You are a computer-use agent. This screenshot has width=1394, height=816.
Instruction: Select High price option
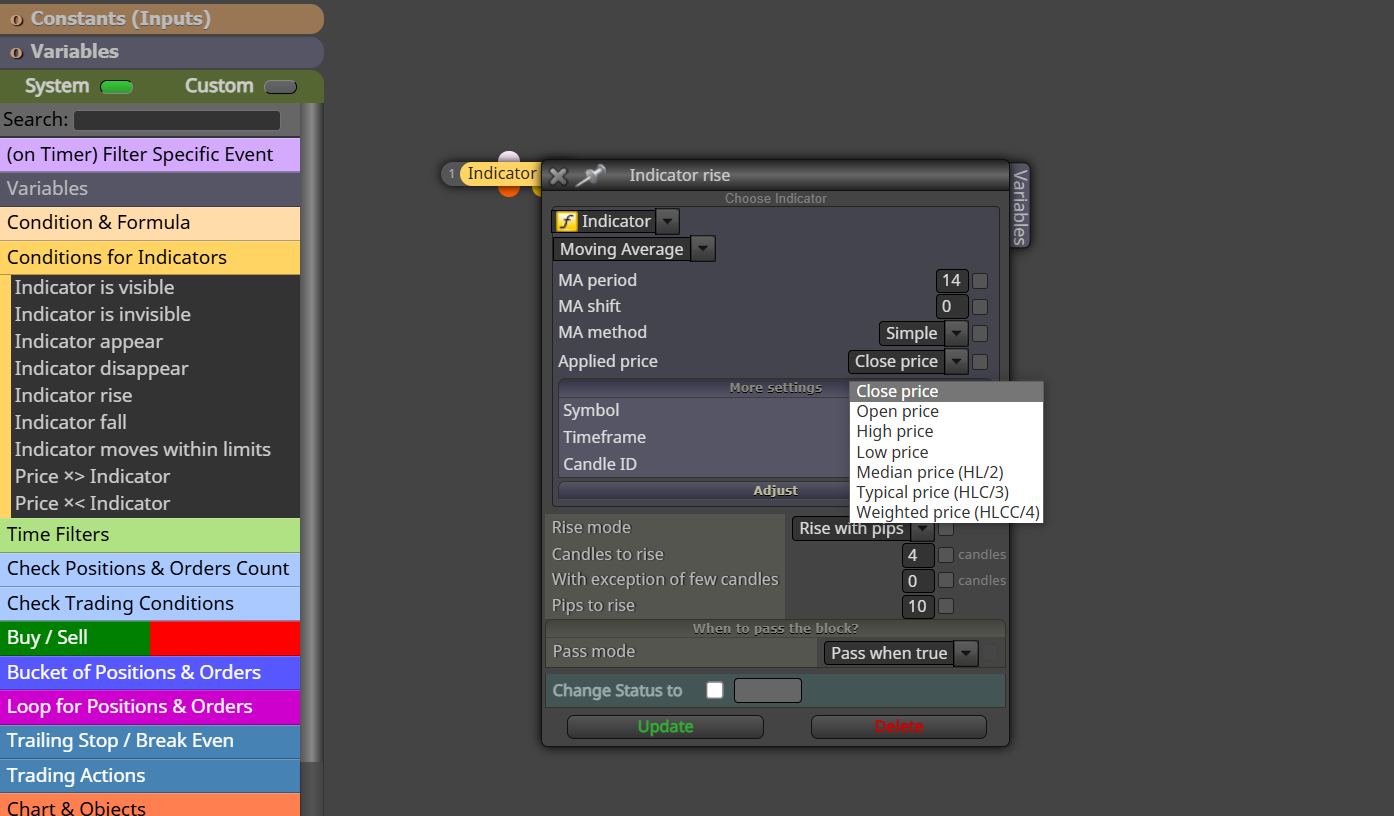[946, 431]
